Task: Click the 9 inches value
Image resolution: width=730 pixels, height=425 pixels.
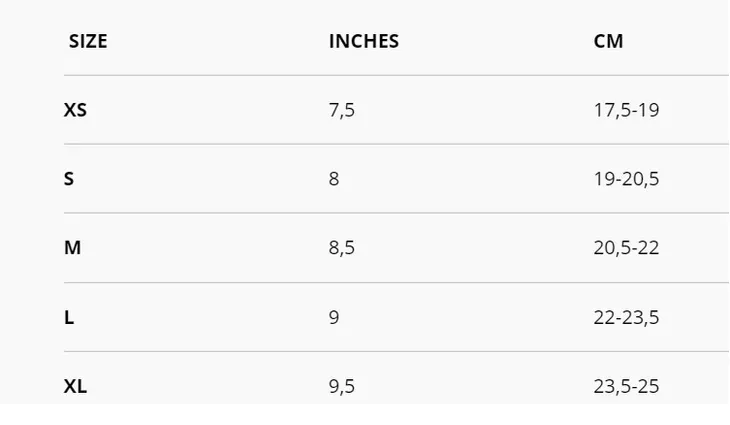Action: click(x=334, y=317)
